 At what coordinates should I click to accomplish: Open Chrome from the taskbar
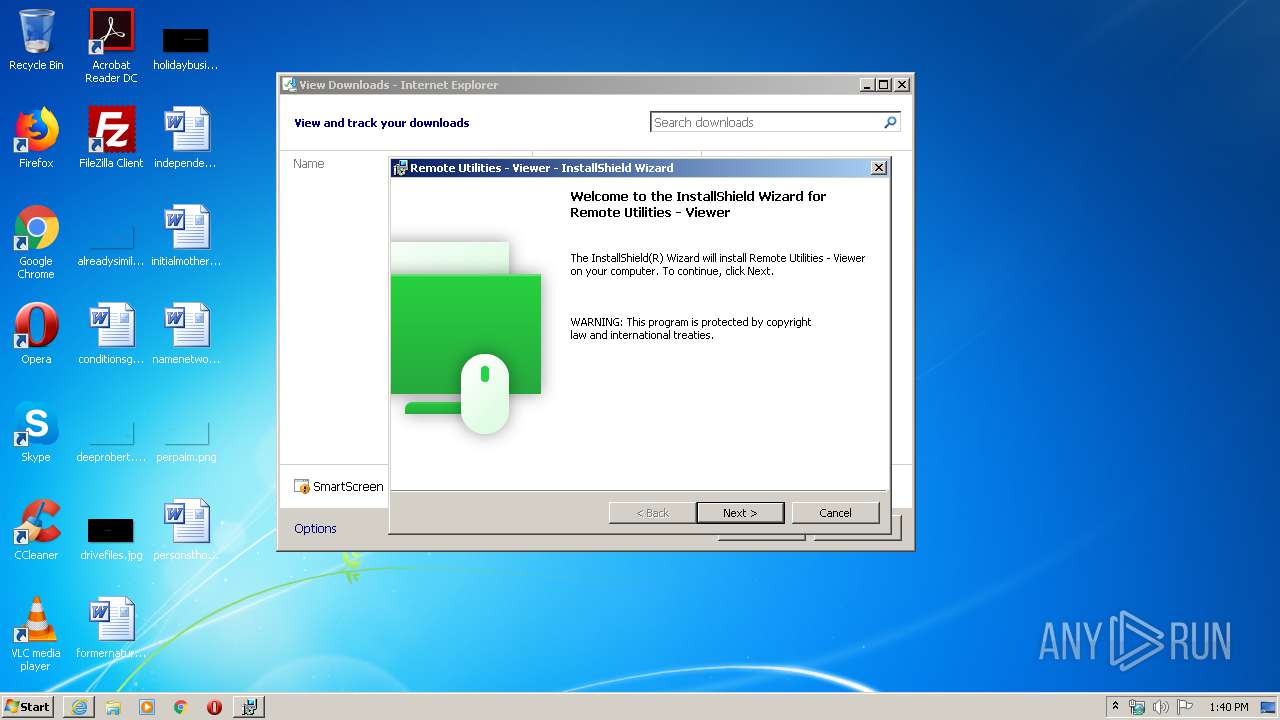181,707
